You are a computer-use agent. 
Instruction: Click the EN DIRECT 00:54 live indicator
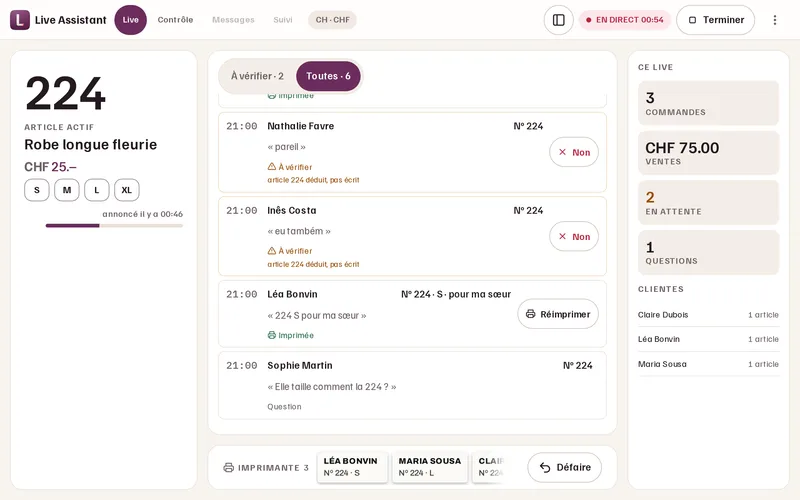click(x=624, y=20)
